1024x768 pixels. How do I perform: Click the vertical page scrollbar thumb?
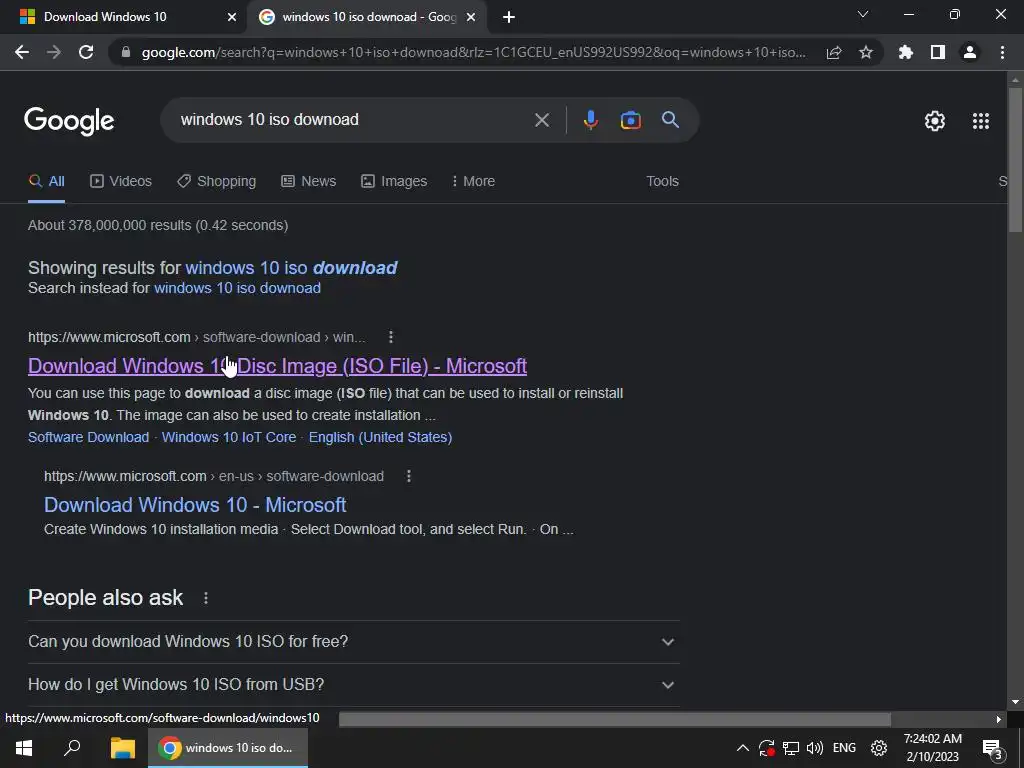[1015, 159]
